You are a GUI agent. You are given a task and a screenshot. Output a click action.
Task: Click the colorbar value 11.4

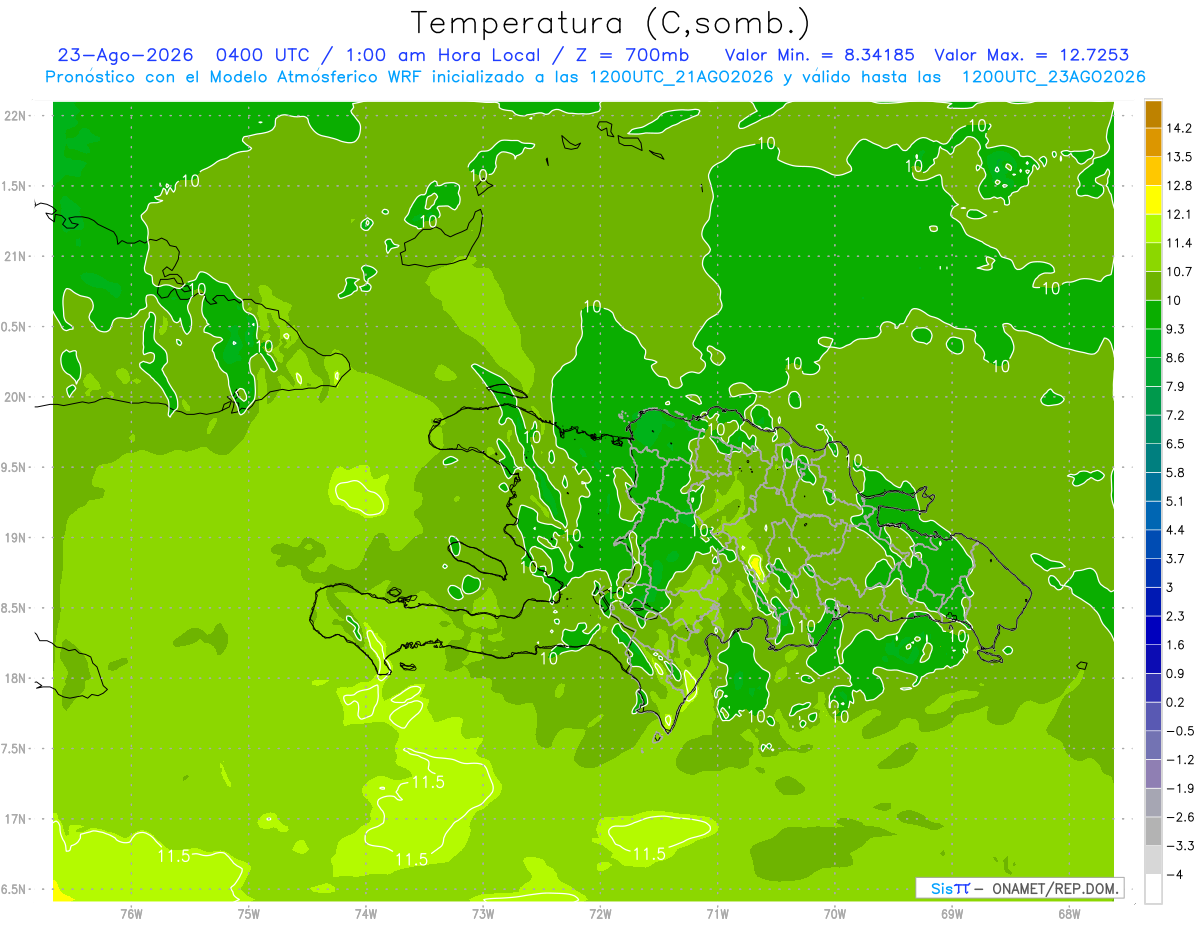(x=1179, y=243)
